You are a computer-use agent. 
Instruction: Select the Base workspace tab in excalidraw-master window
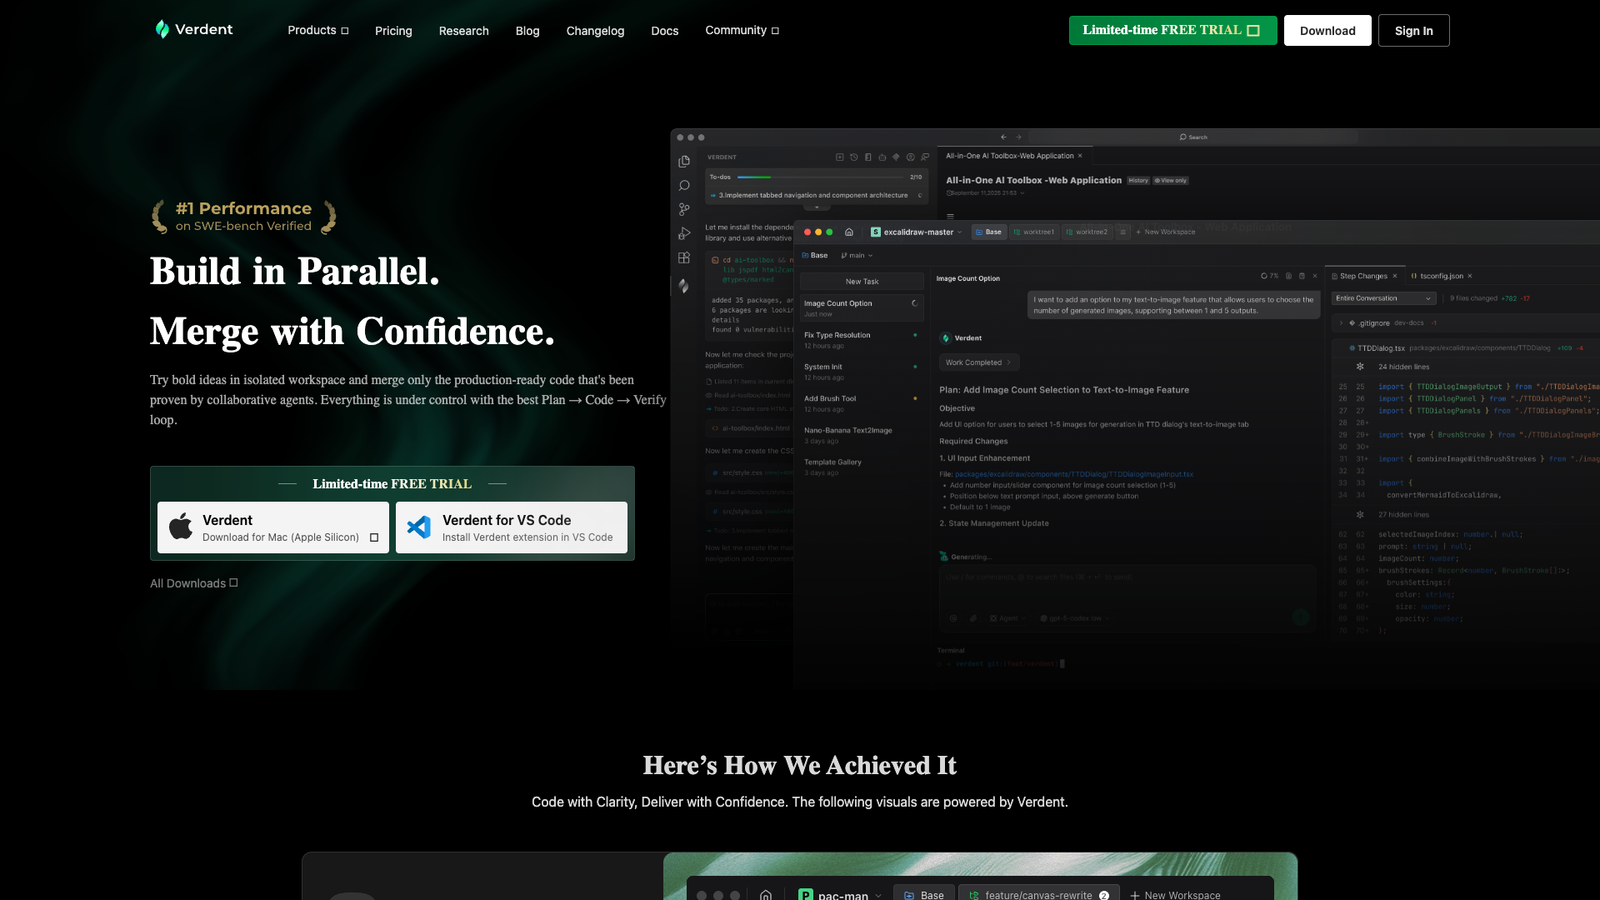coord(988,232)
